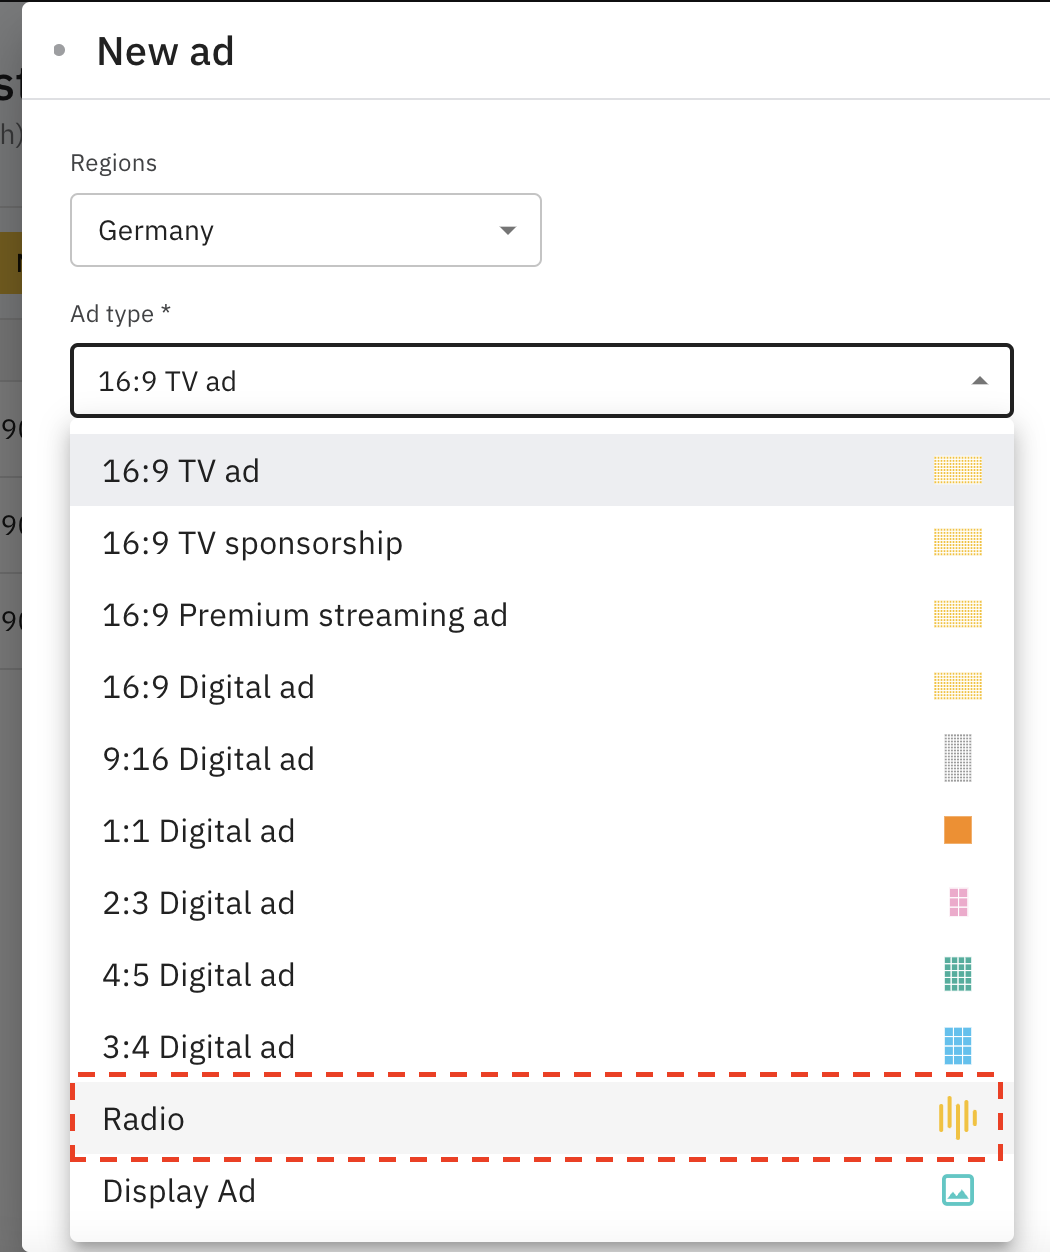This screenshot has height=1252, width=1050.
Task: Click the orange 1:1 square icon
Action: pos(957,830)
